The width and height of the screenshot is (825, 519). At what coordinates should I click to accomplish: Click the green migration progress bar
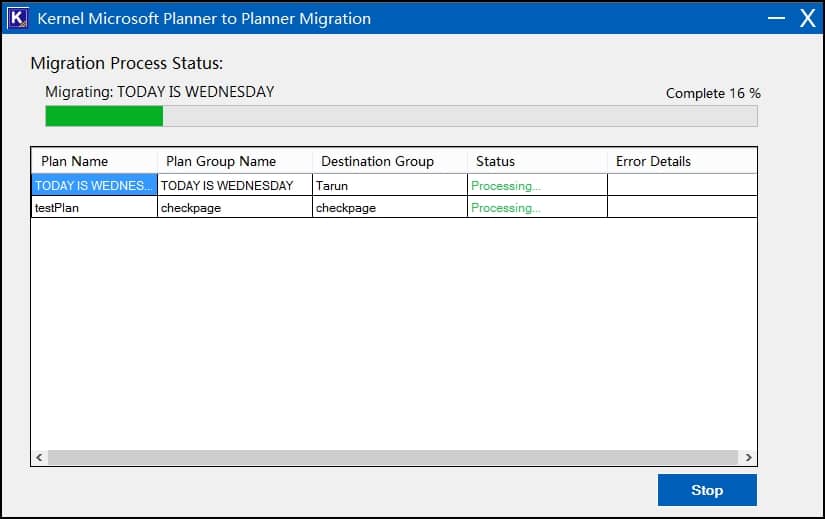(x=401, y=116)
